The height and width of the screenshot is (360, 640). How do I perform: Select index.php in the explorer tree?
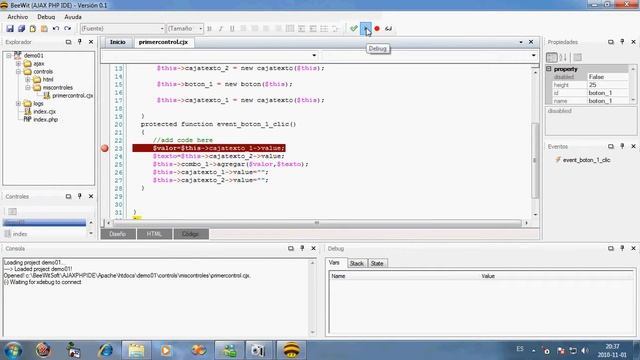pos(45,120)
